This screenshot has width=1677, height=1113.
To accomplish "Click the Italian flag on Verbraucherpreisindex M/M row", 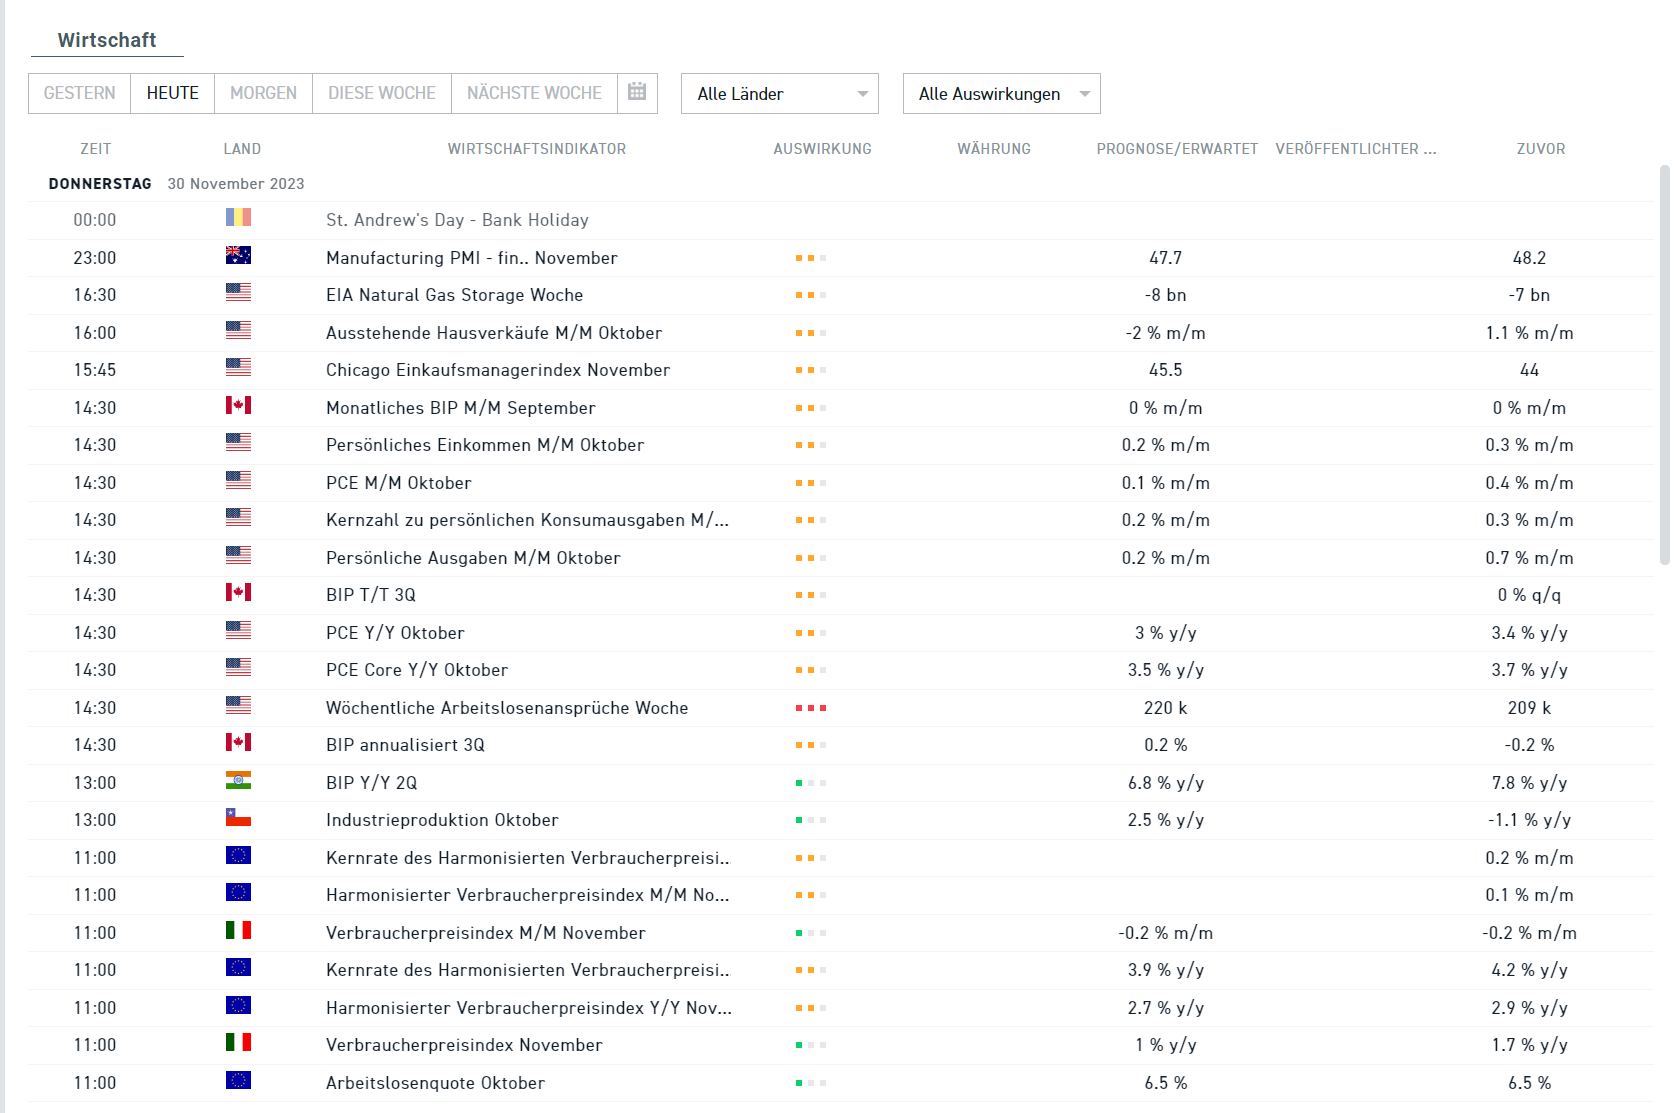I will (238, 931).
